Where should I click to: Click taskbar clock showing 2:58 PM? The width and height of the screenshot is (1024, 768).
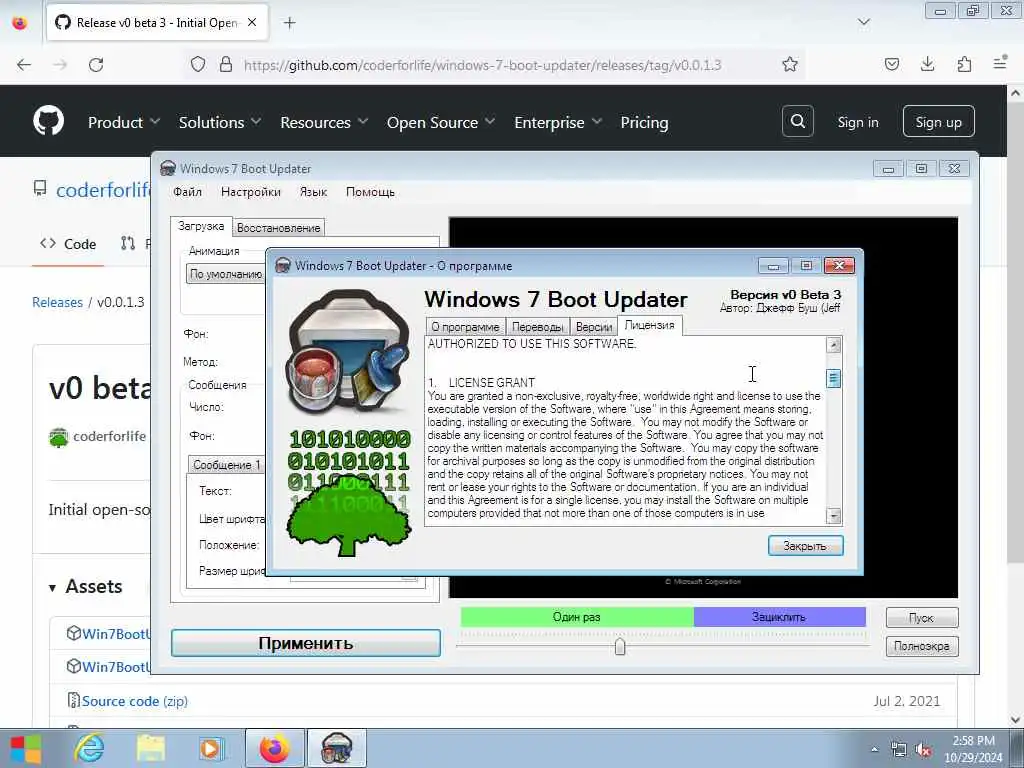click(973, 749)
